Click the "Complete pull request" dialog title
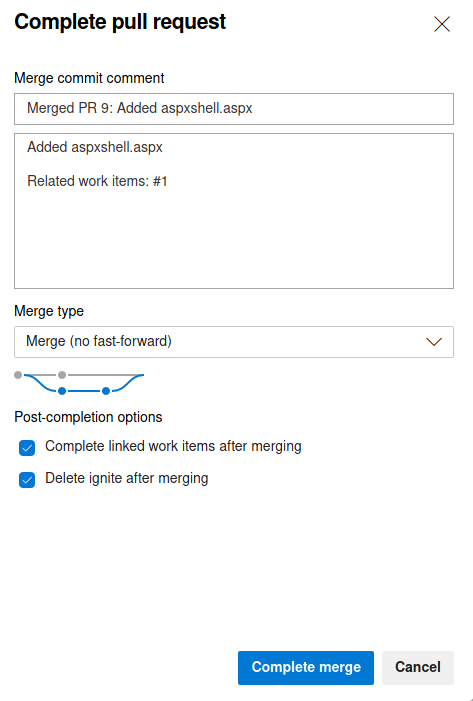This screenshot has height=701, width=473. click(x=120, y=22)
